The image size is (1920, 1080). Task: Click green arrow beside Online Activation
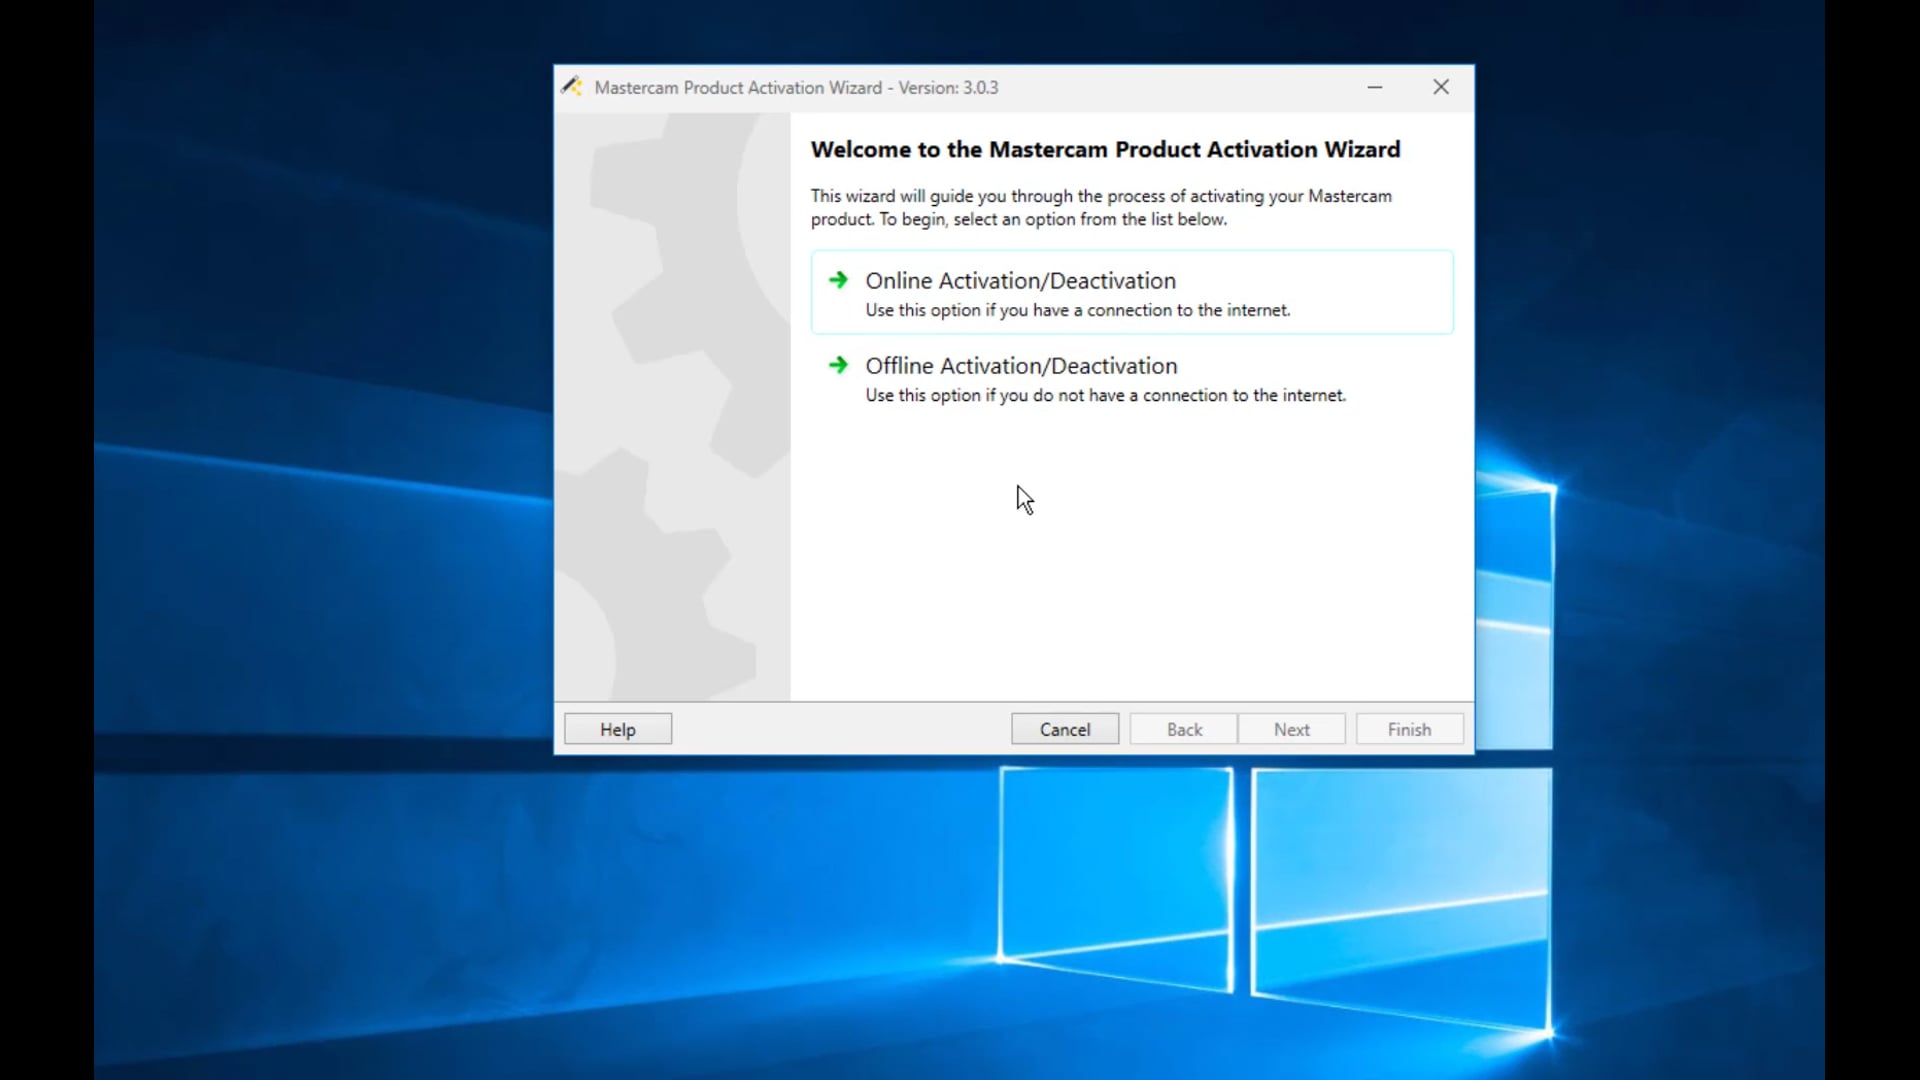tap(838, 280)
